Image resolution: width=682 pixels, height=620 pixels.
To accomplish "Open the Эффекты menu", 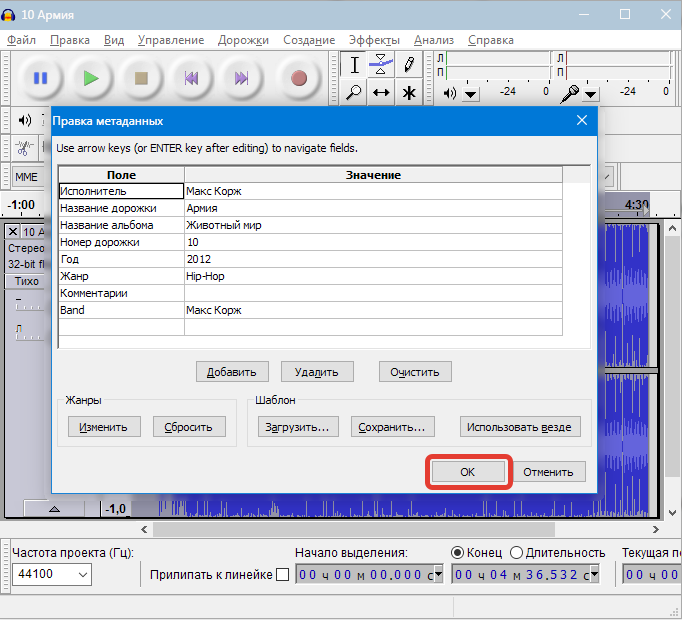I will coord(374,40).
